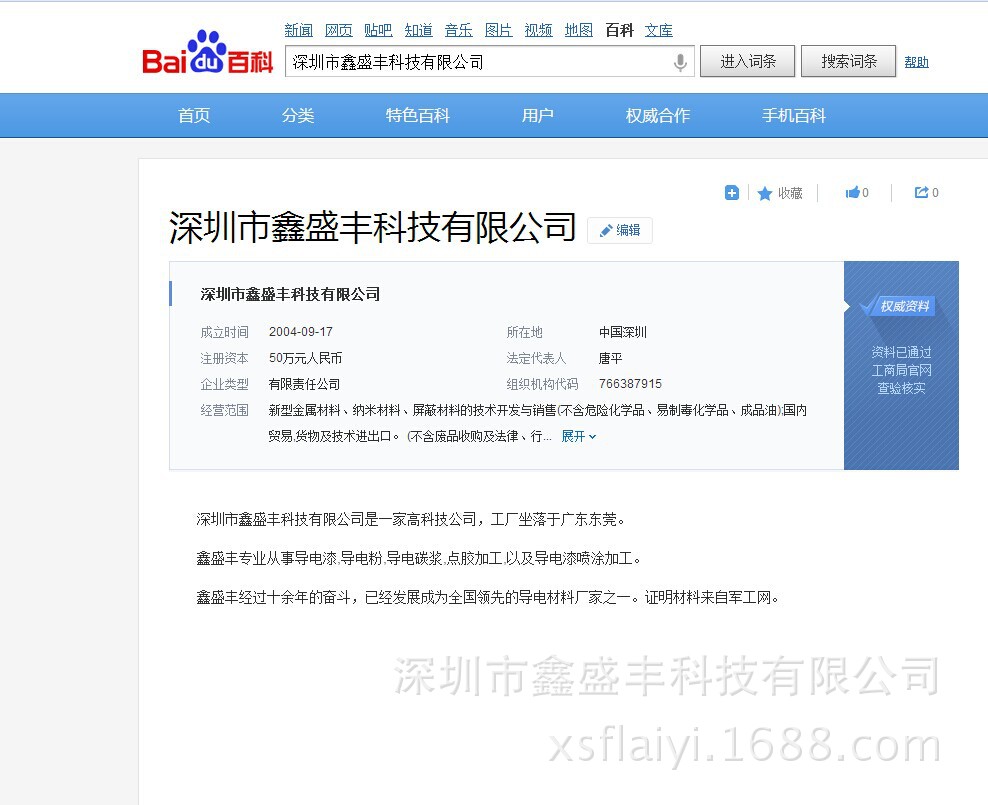Click the microphone voice search icon

coord(680,62)
